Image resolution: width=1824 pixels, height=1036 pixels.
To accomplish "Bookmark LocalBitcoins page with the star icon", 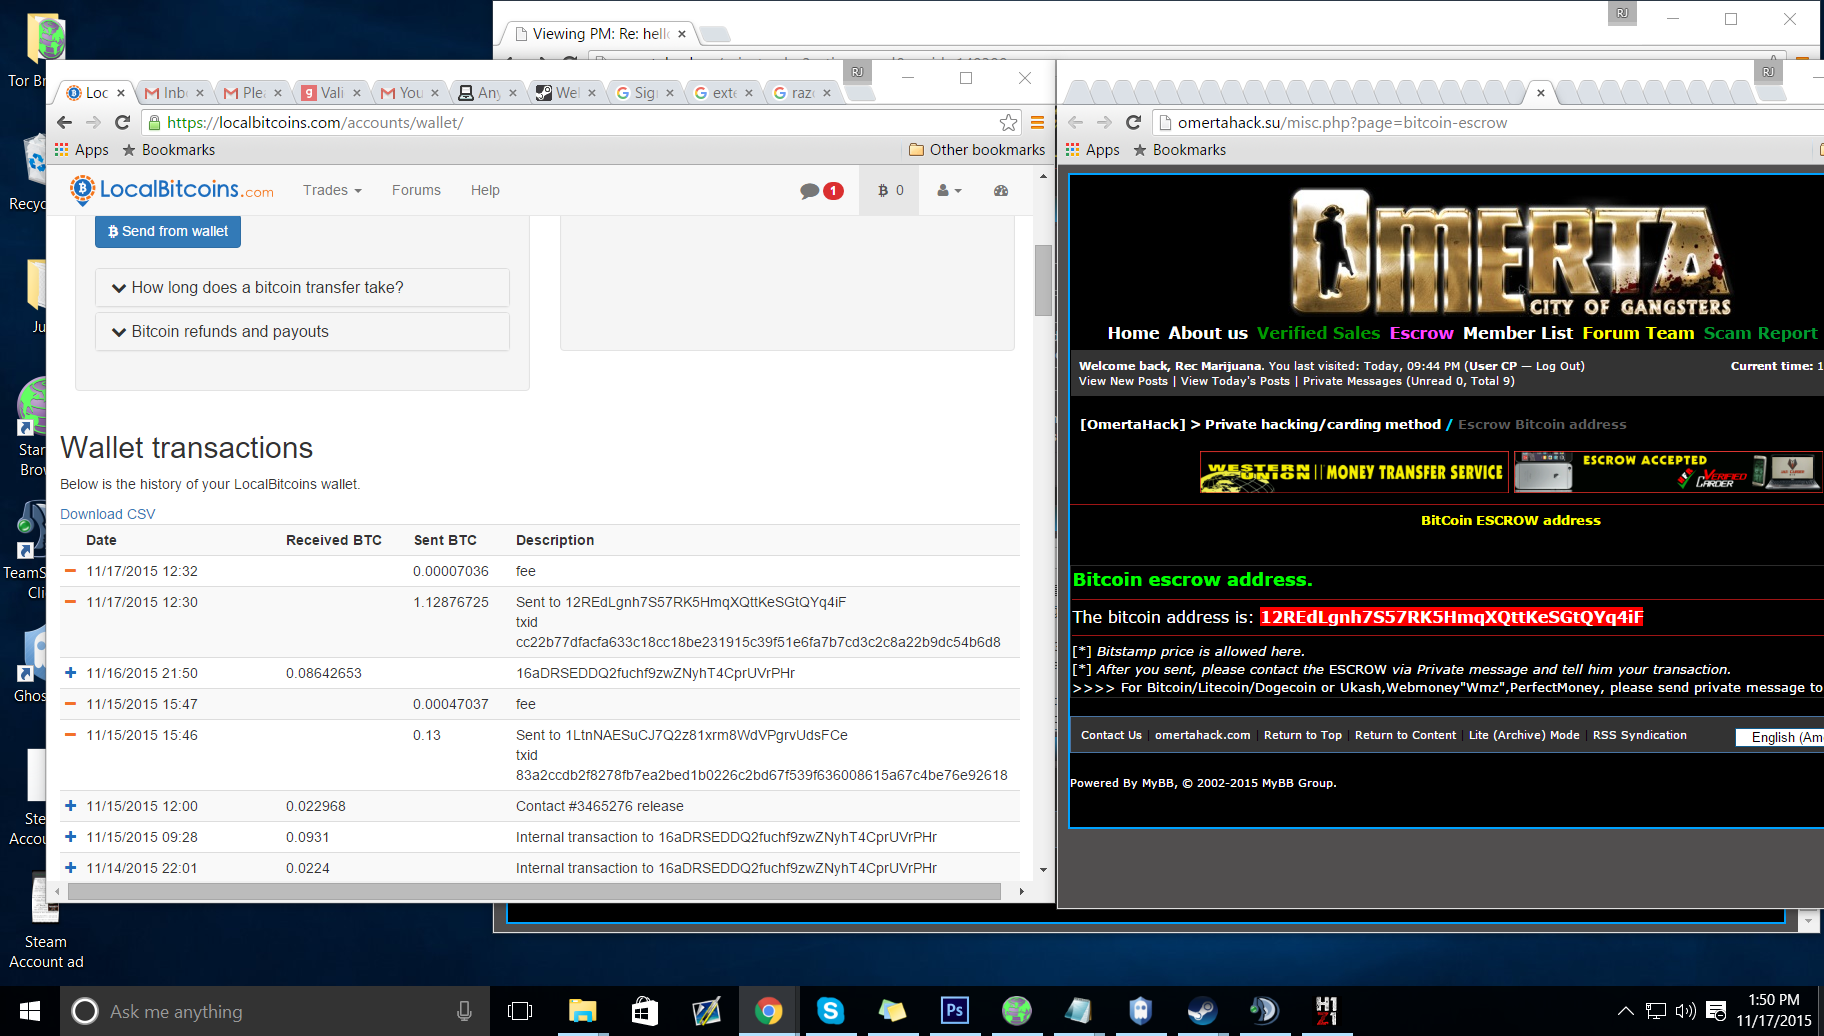I will tap(1008, 122).
